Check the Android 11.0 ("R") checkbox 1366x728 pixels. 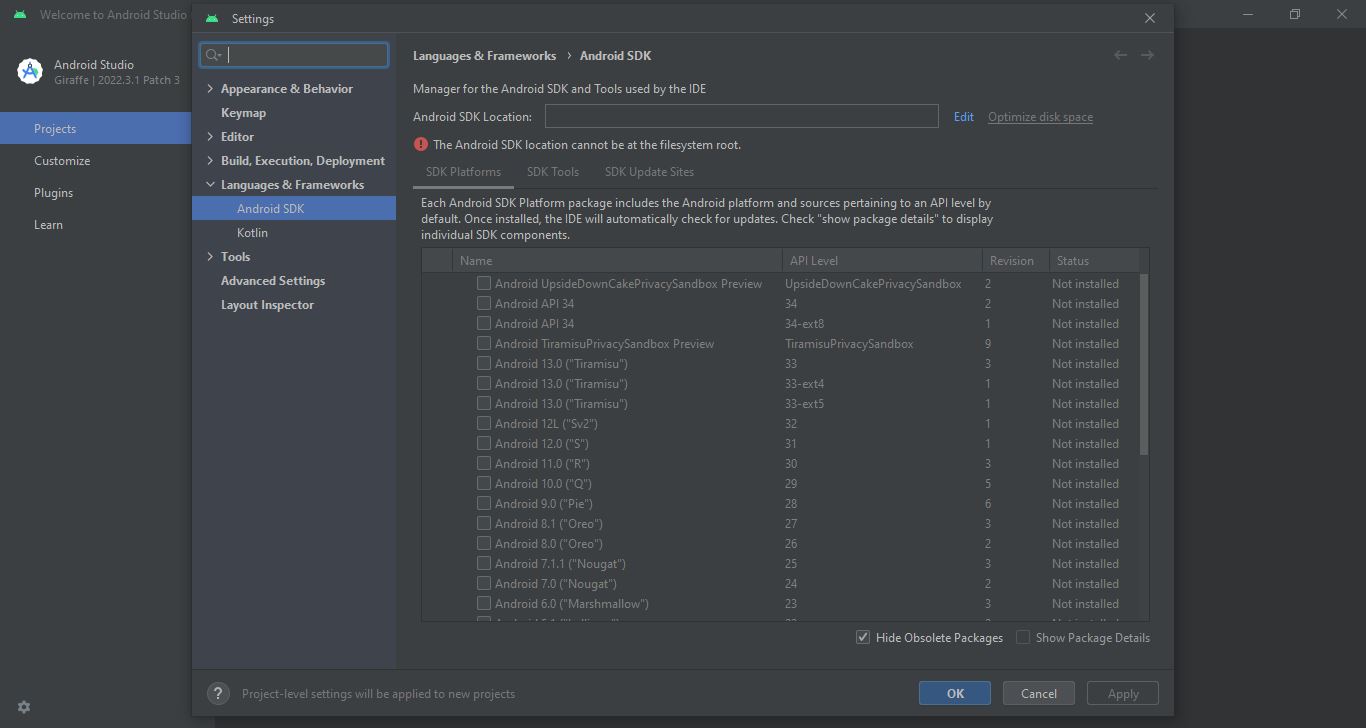(484, 463)
